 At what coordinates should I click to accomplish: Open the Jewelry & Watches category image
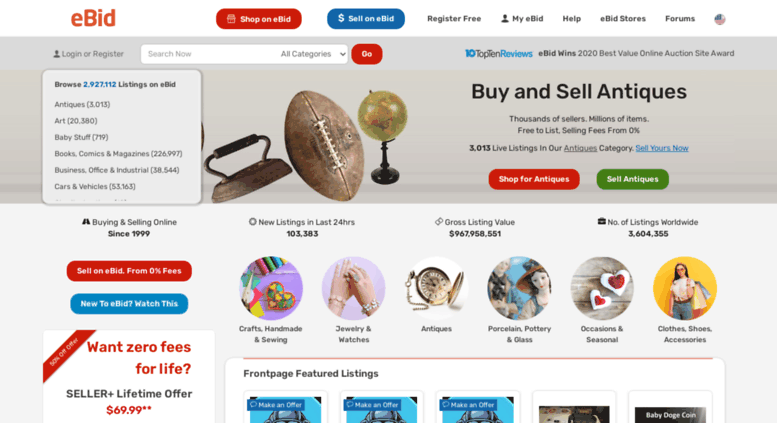pos(353,288)
